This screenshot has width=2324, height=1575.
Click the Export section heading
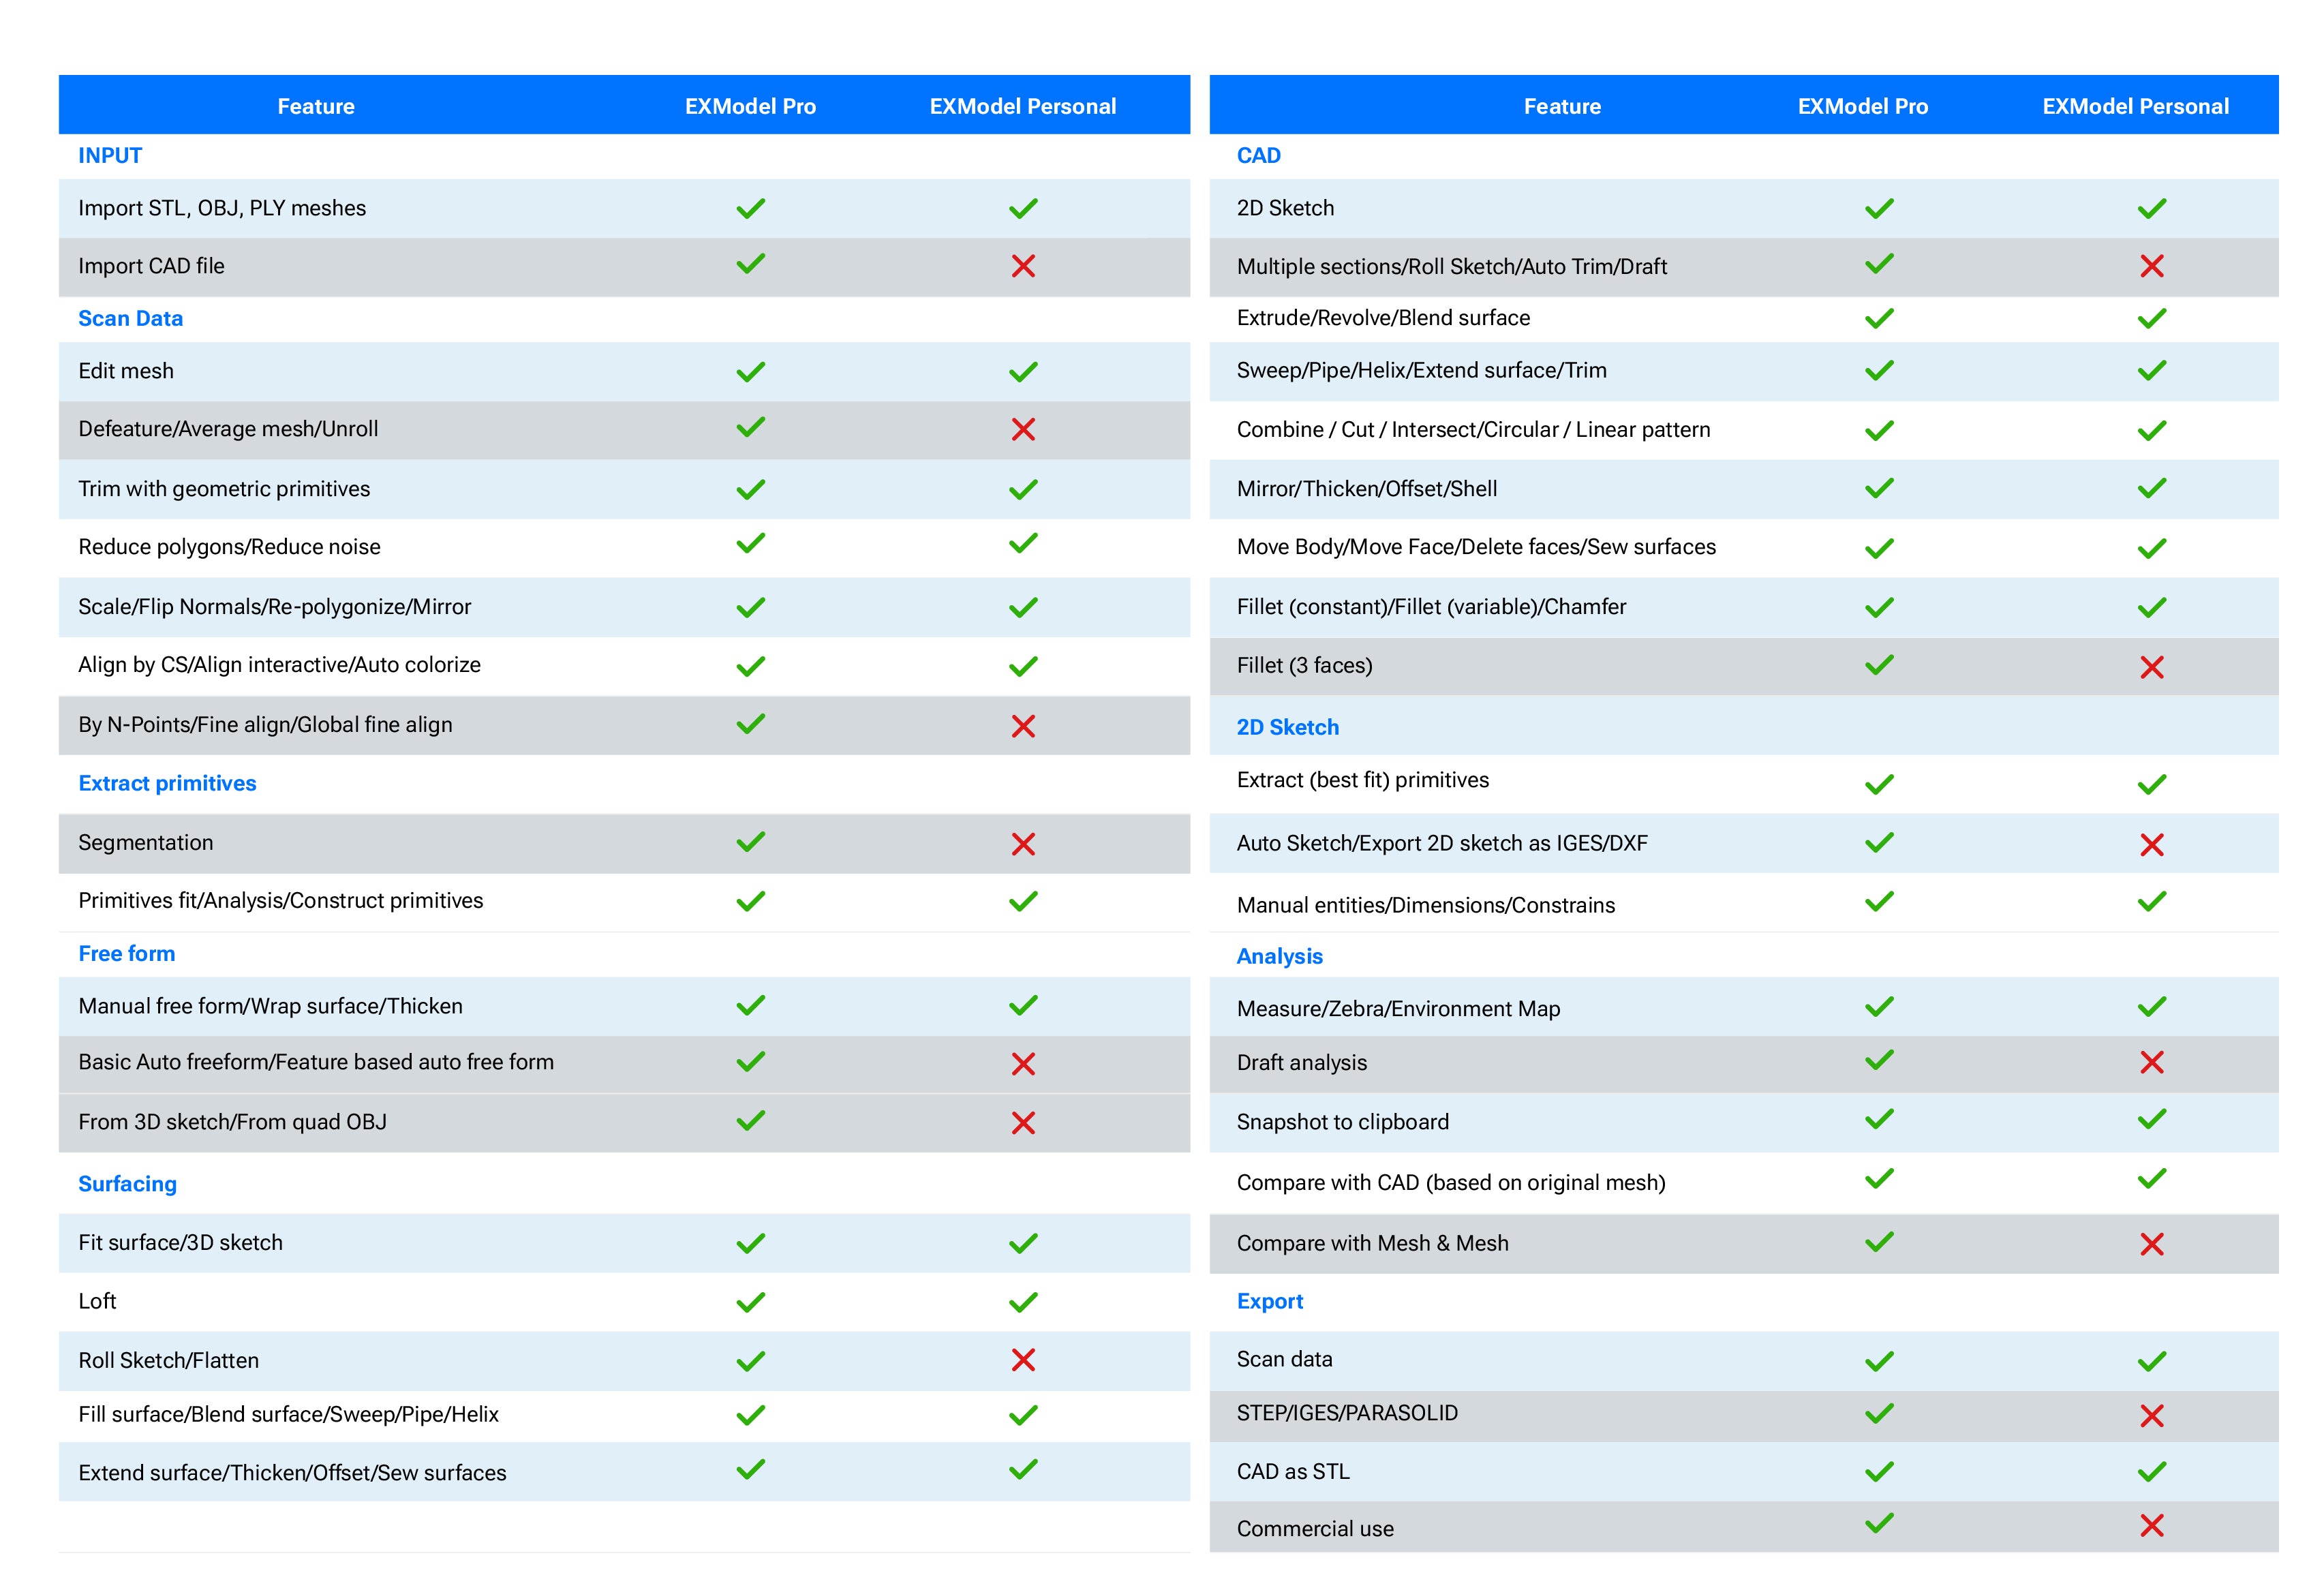coord(1269,1301)
